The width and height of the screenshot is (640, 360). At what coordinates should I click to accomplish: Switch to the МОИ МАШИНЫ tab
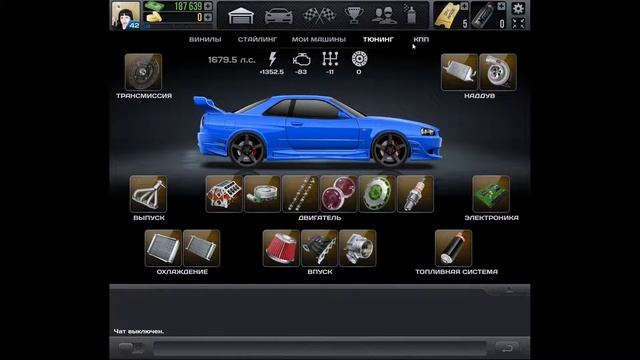pyautogui.click(x=318, y=40)
